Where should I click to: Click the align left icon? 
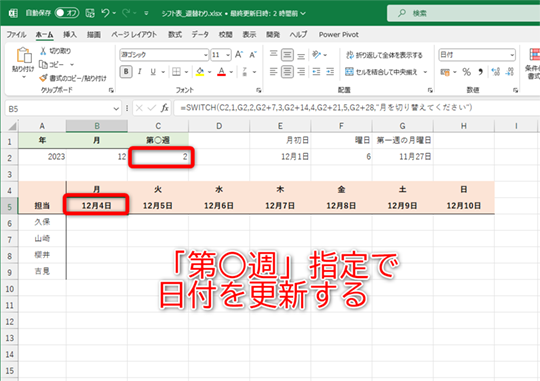(273, 72)
